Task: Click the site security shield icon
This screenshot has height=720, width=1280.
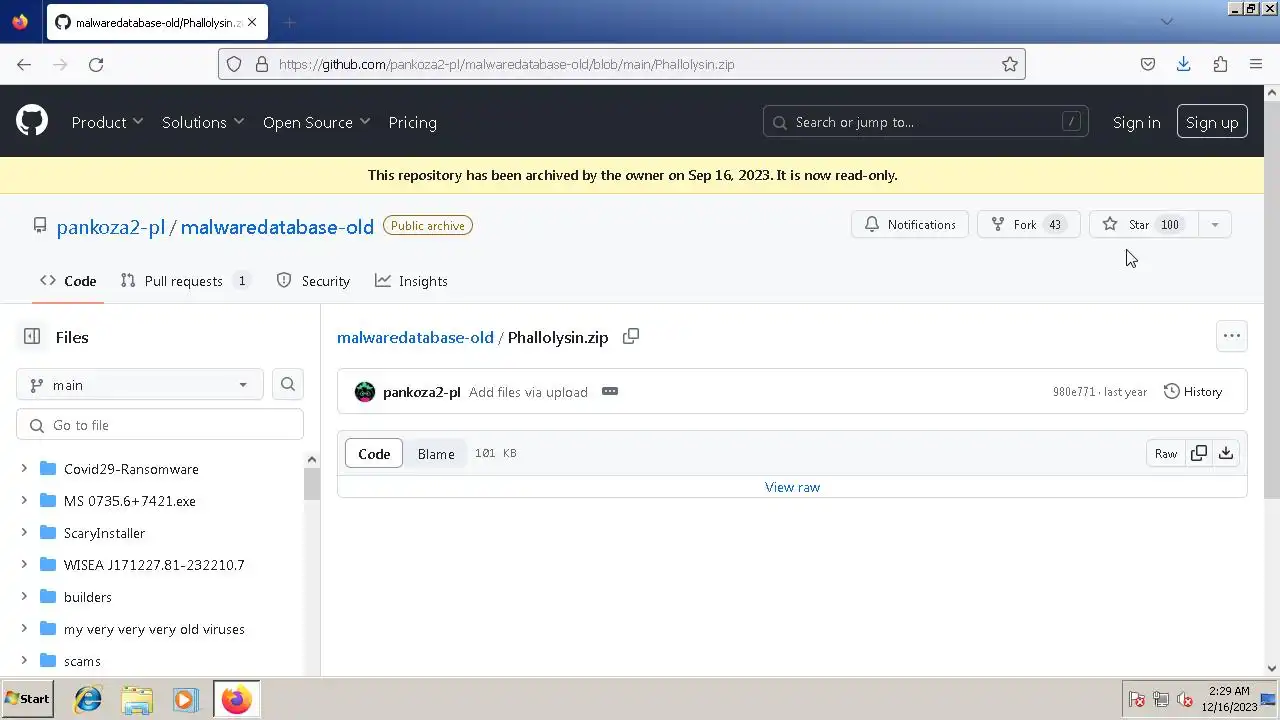Action: 234,64
